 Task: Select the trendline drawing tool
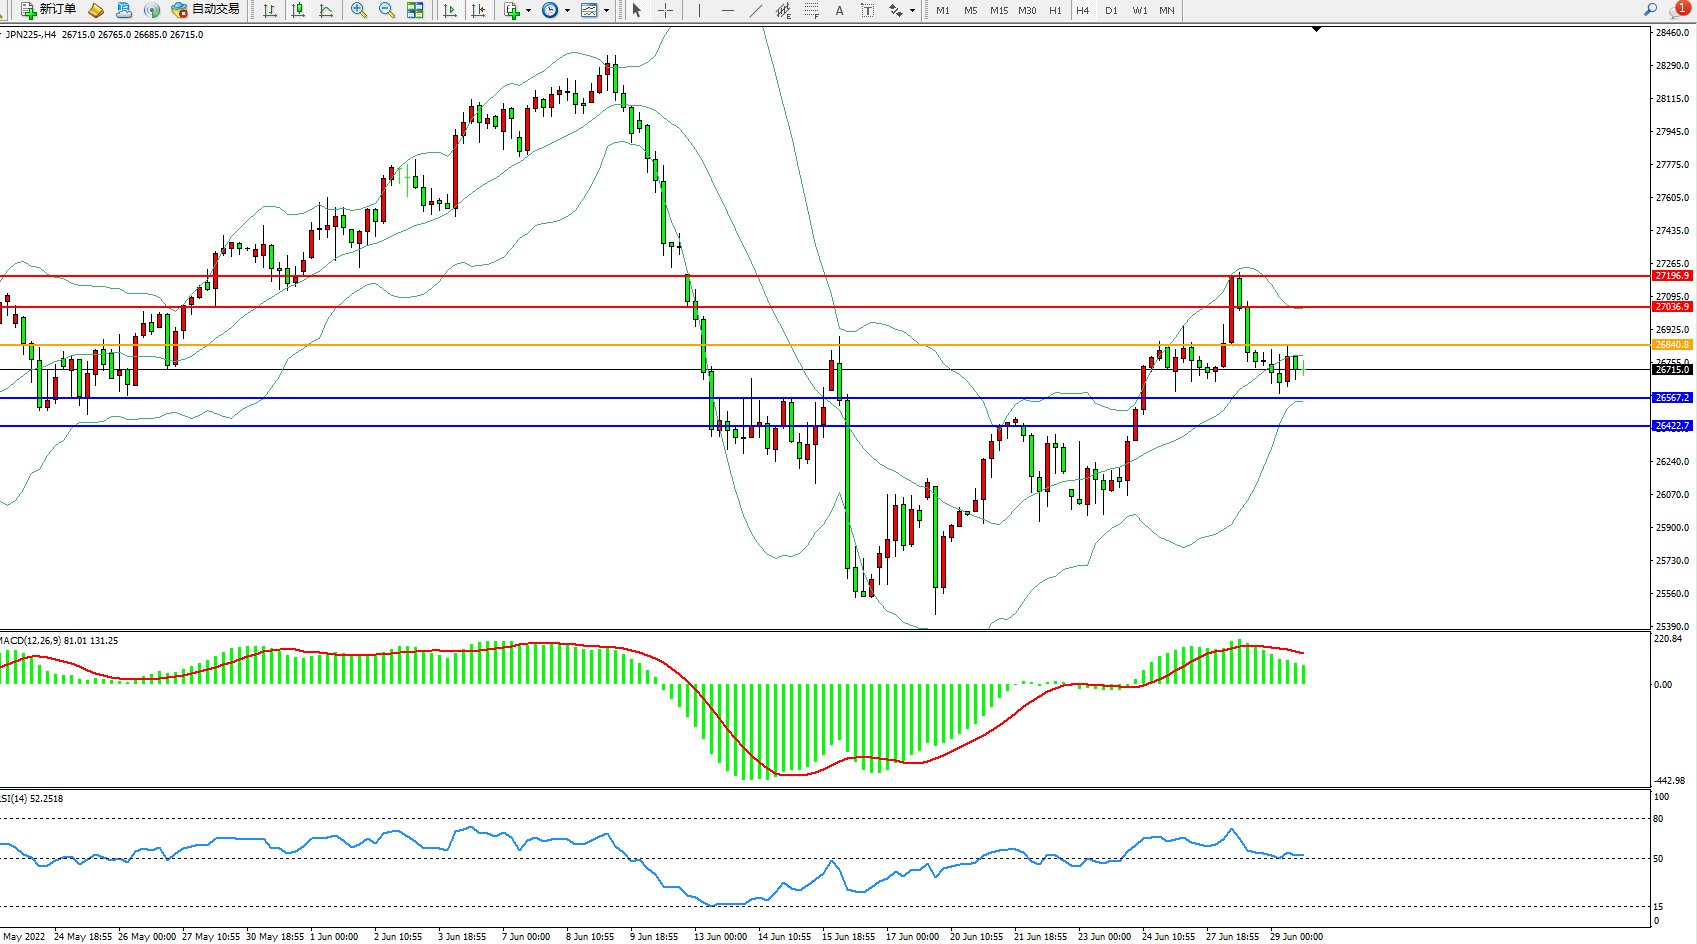point(756,10)
